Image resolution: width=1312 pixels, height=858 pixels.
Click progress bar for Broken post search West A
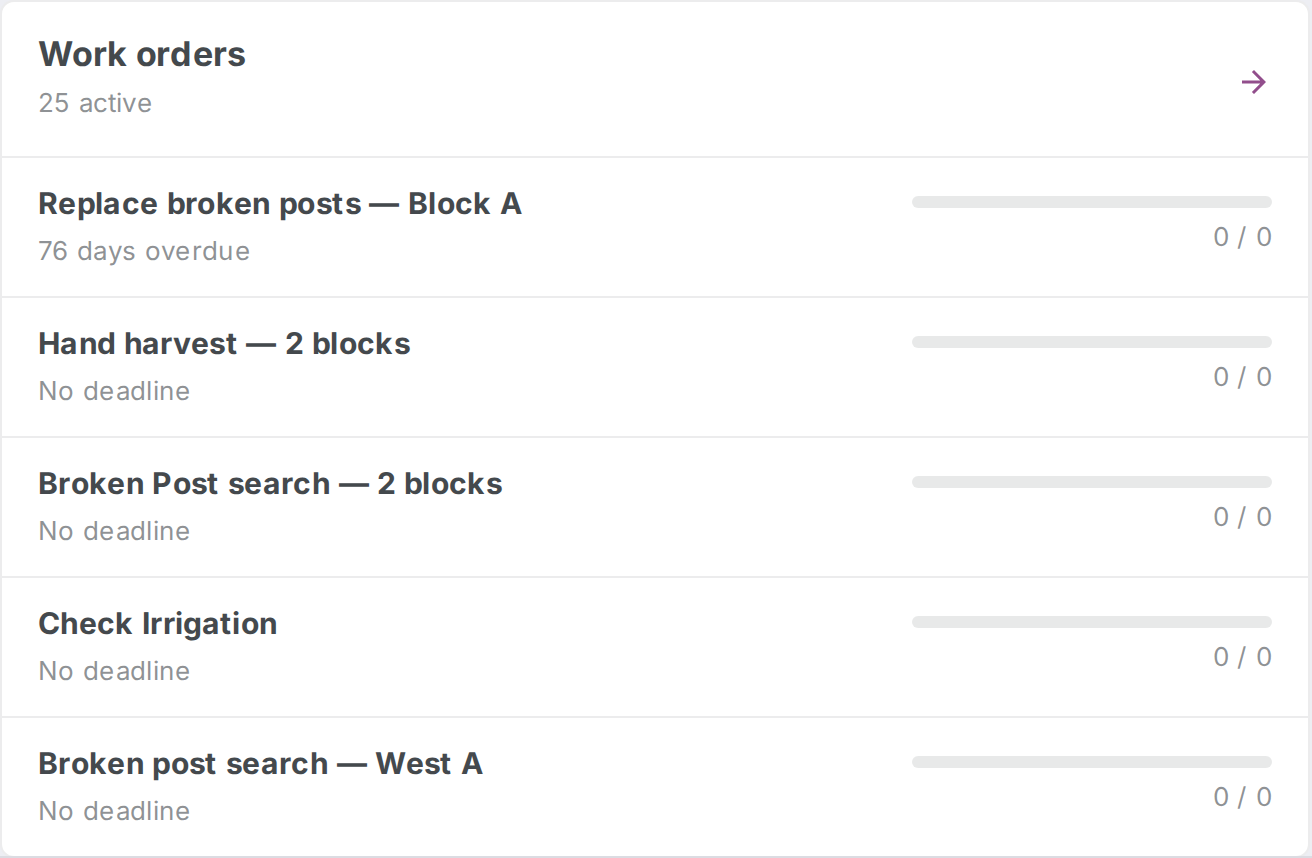pos(1092,762)
